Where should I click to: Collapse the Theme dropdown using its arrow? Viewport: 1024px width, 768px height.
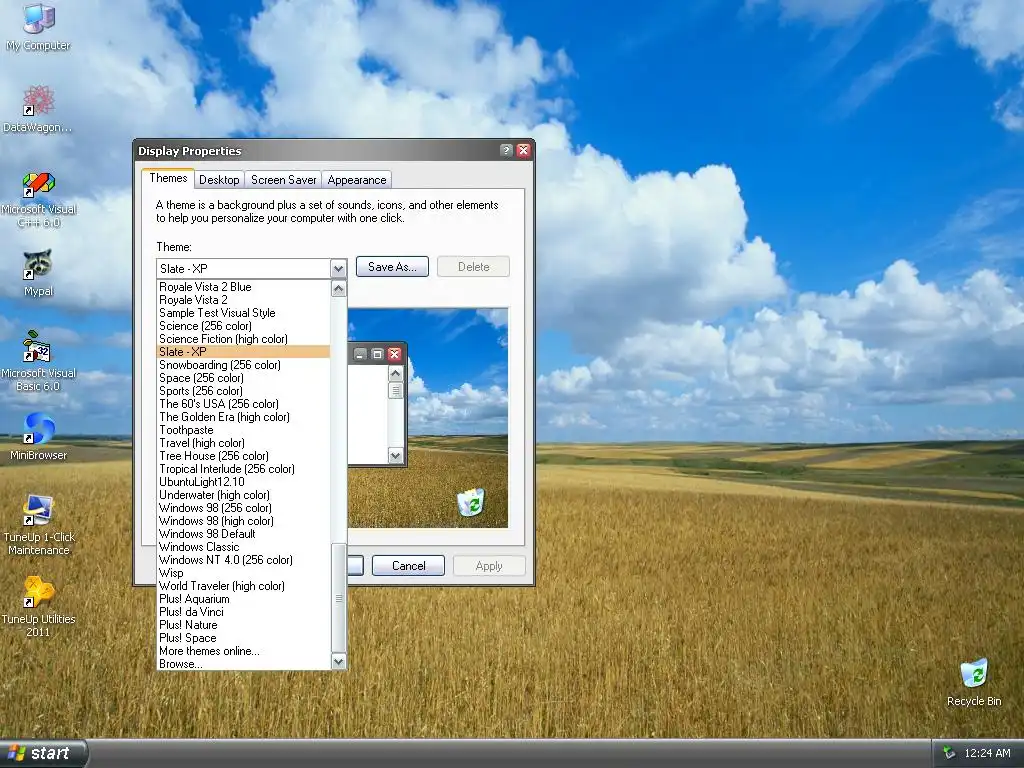point(338,268)
